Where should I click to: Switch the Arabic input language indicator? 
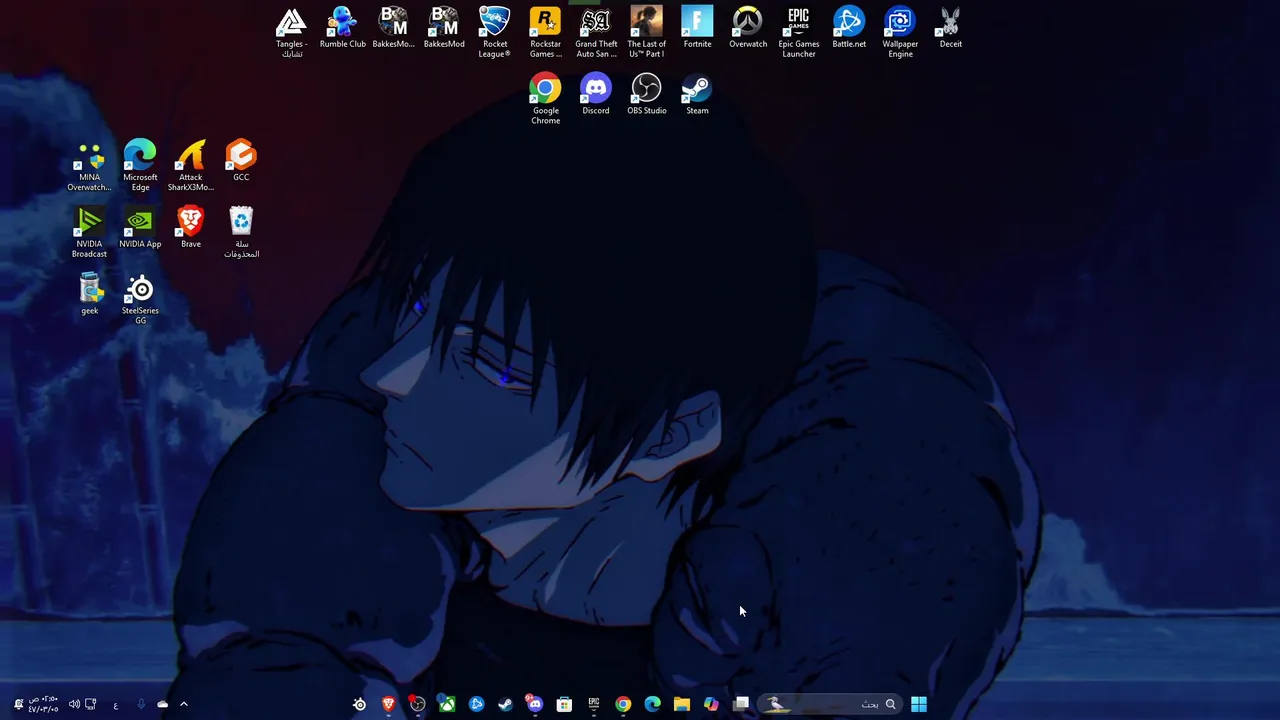click(x=115, y=705)
